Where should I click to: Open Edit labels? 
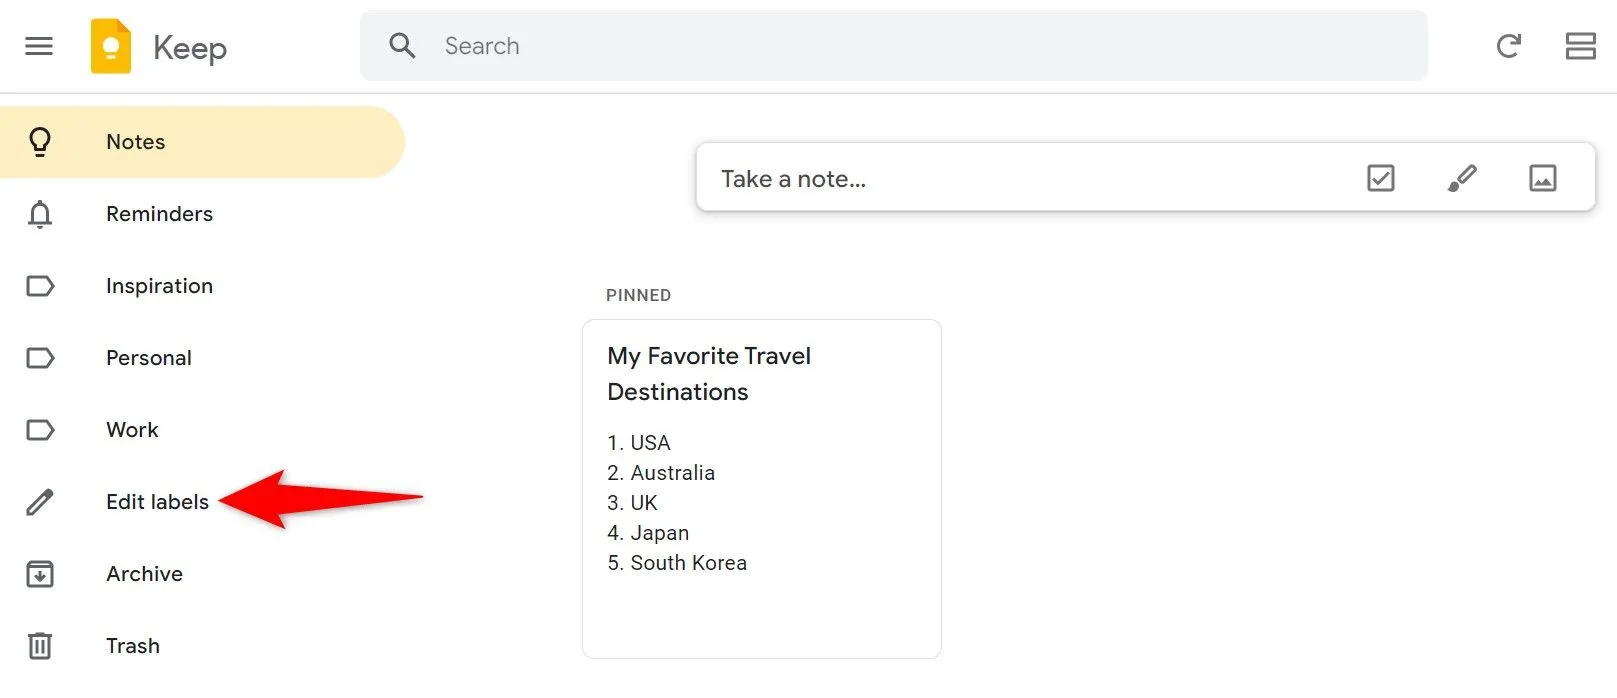202,502
